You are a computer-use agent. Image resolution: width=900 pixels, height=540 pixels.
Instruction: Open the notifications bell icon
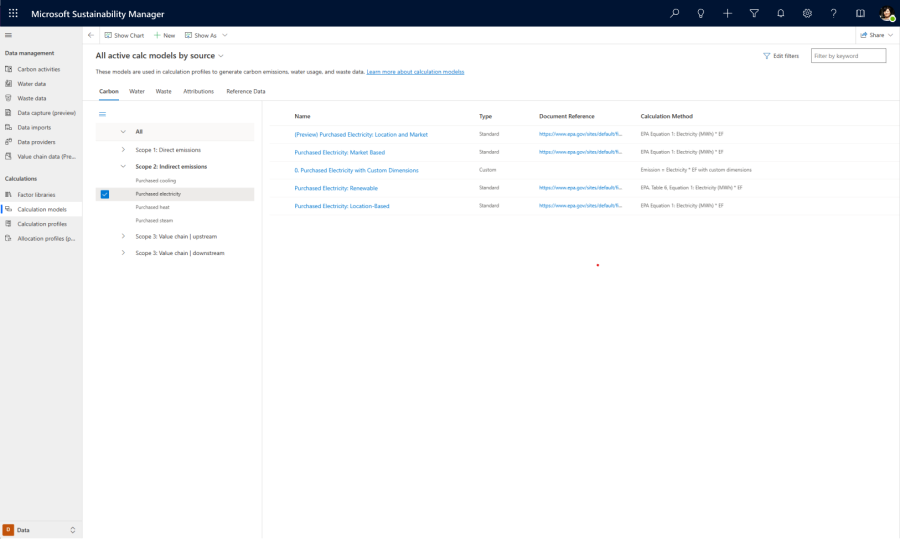781,13
